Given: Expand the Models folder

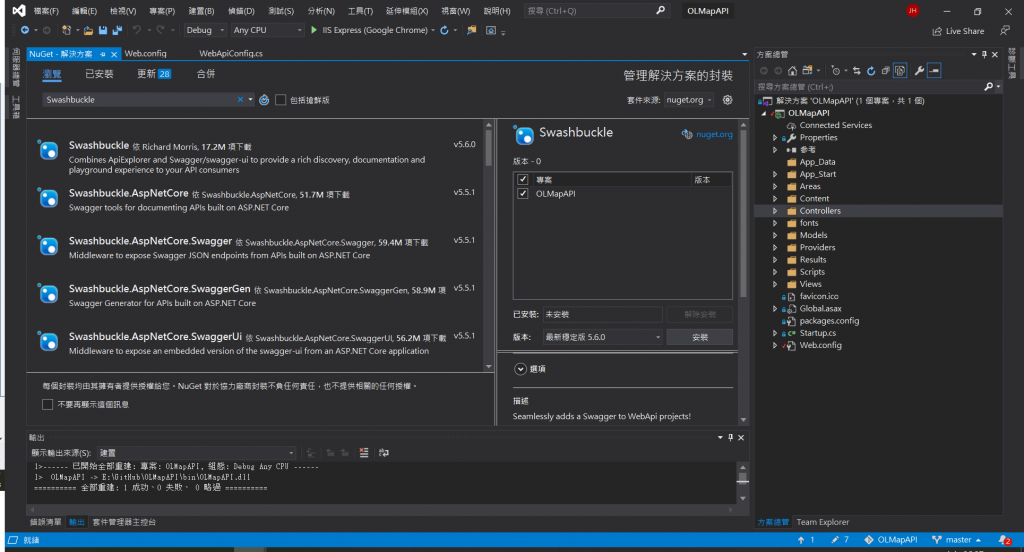Looking at the screenshot, I should point(775,235).
